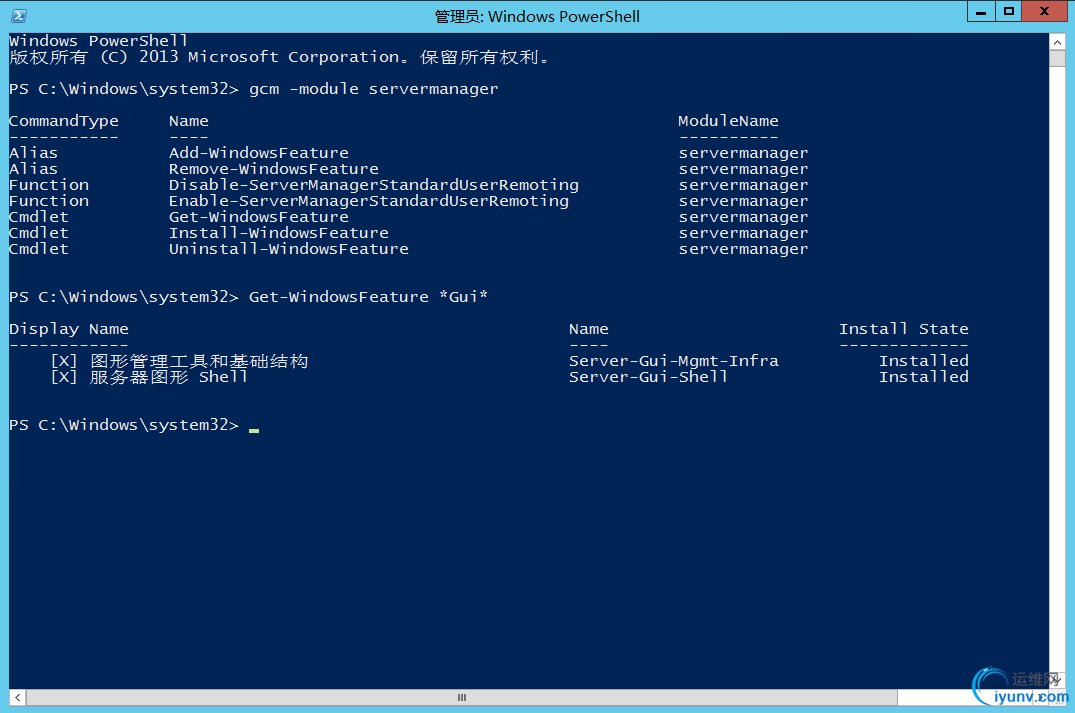
Task: Click the PowerShell icon in title bar
Action: click(x=19, y=16)
